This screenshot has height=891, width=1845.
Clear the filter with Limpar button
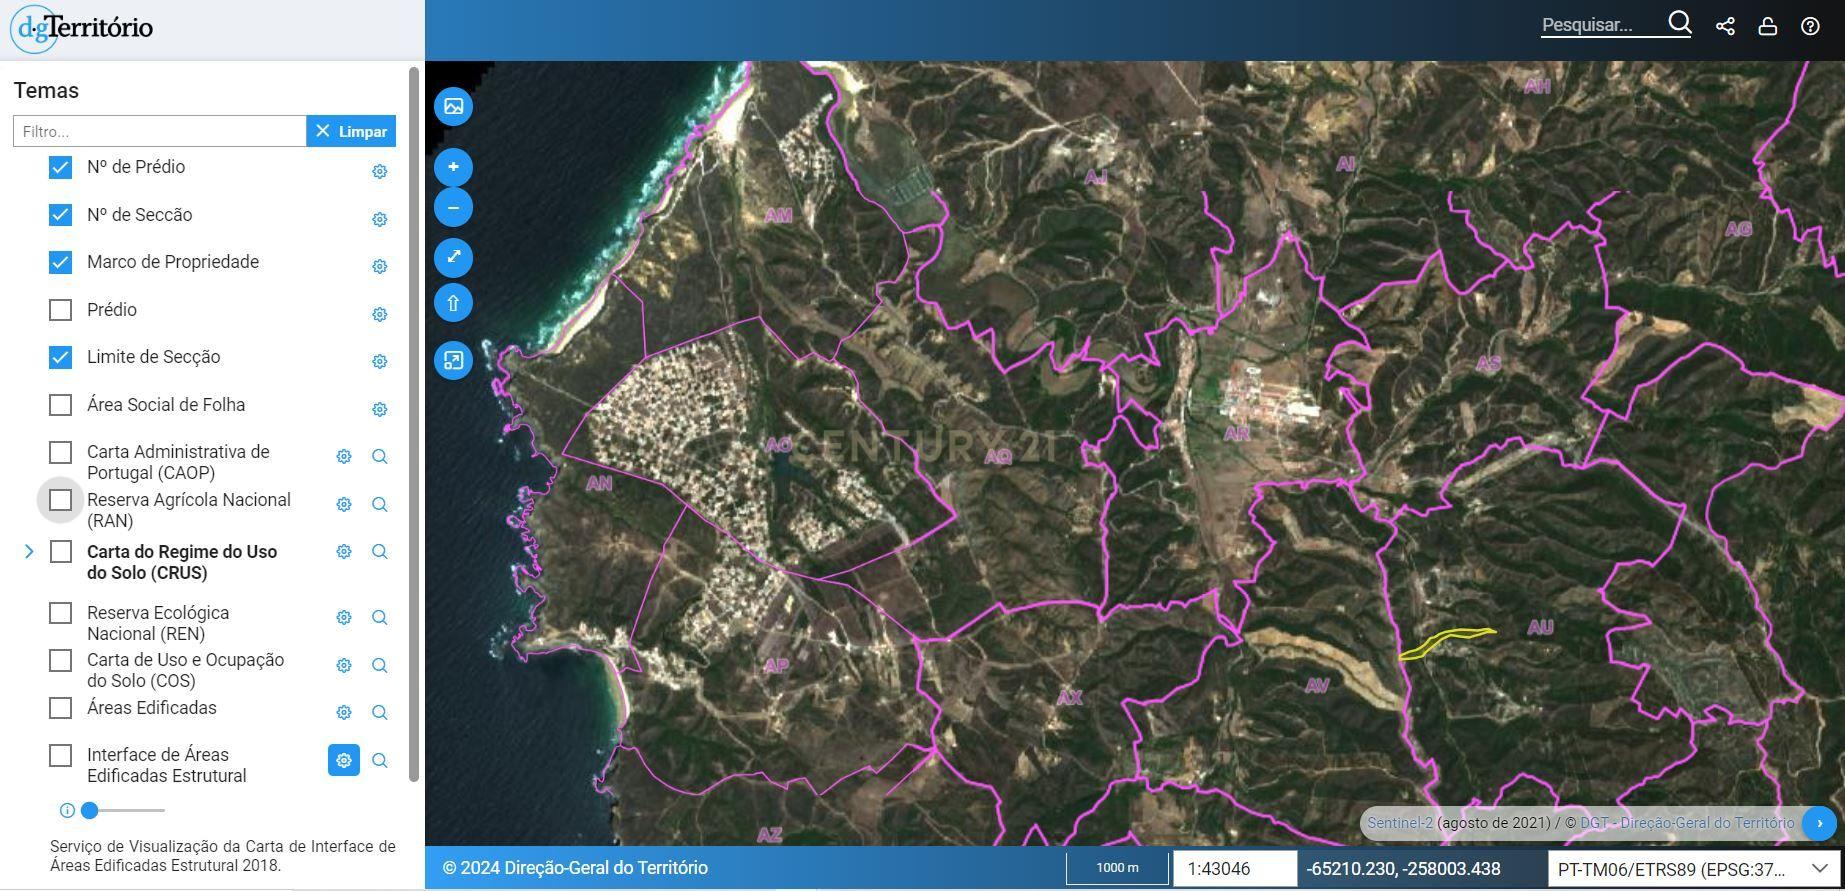click(x=351, y=131)
